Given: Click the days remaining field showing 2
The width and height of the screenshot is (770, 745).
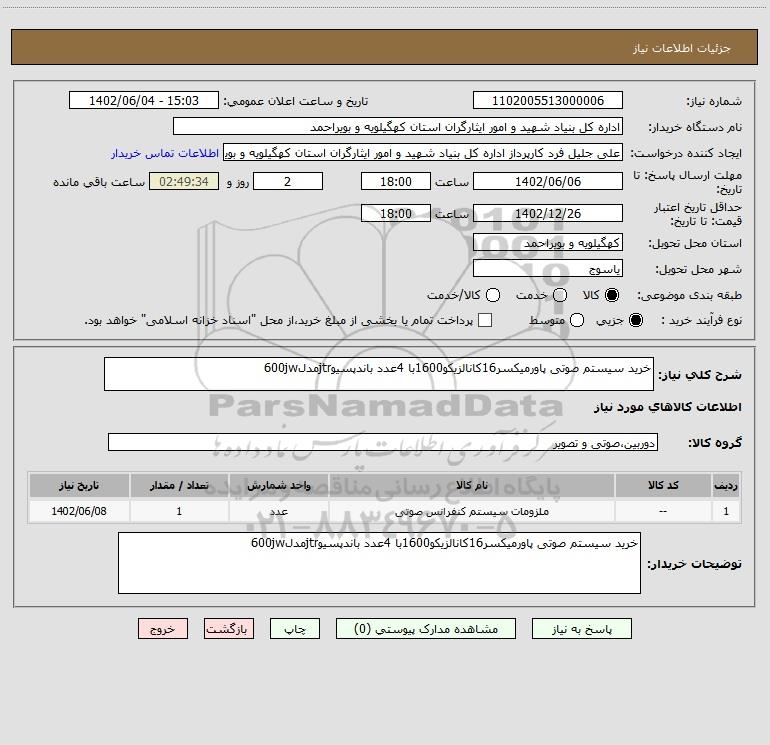Looking at the screenshot, I should tap(288, 181).
